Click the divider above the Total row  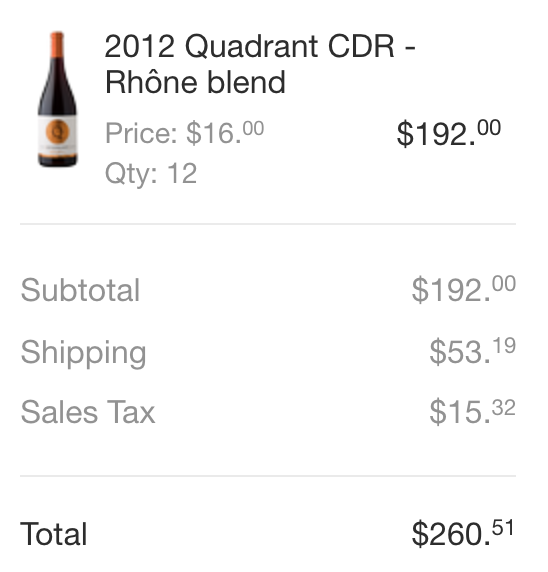pos(268,476)
